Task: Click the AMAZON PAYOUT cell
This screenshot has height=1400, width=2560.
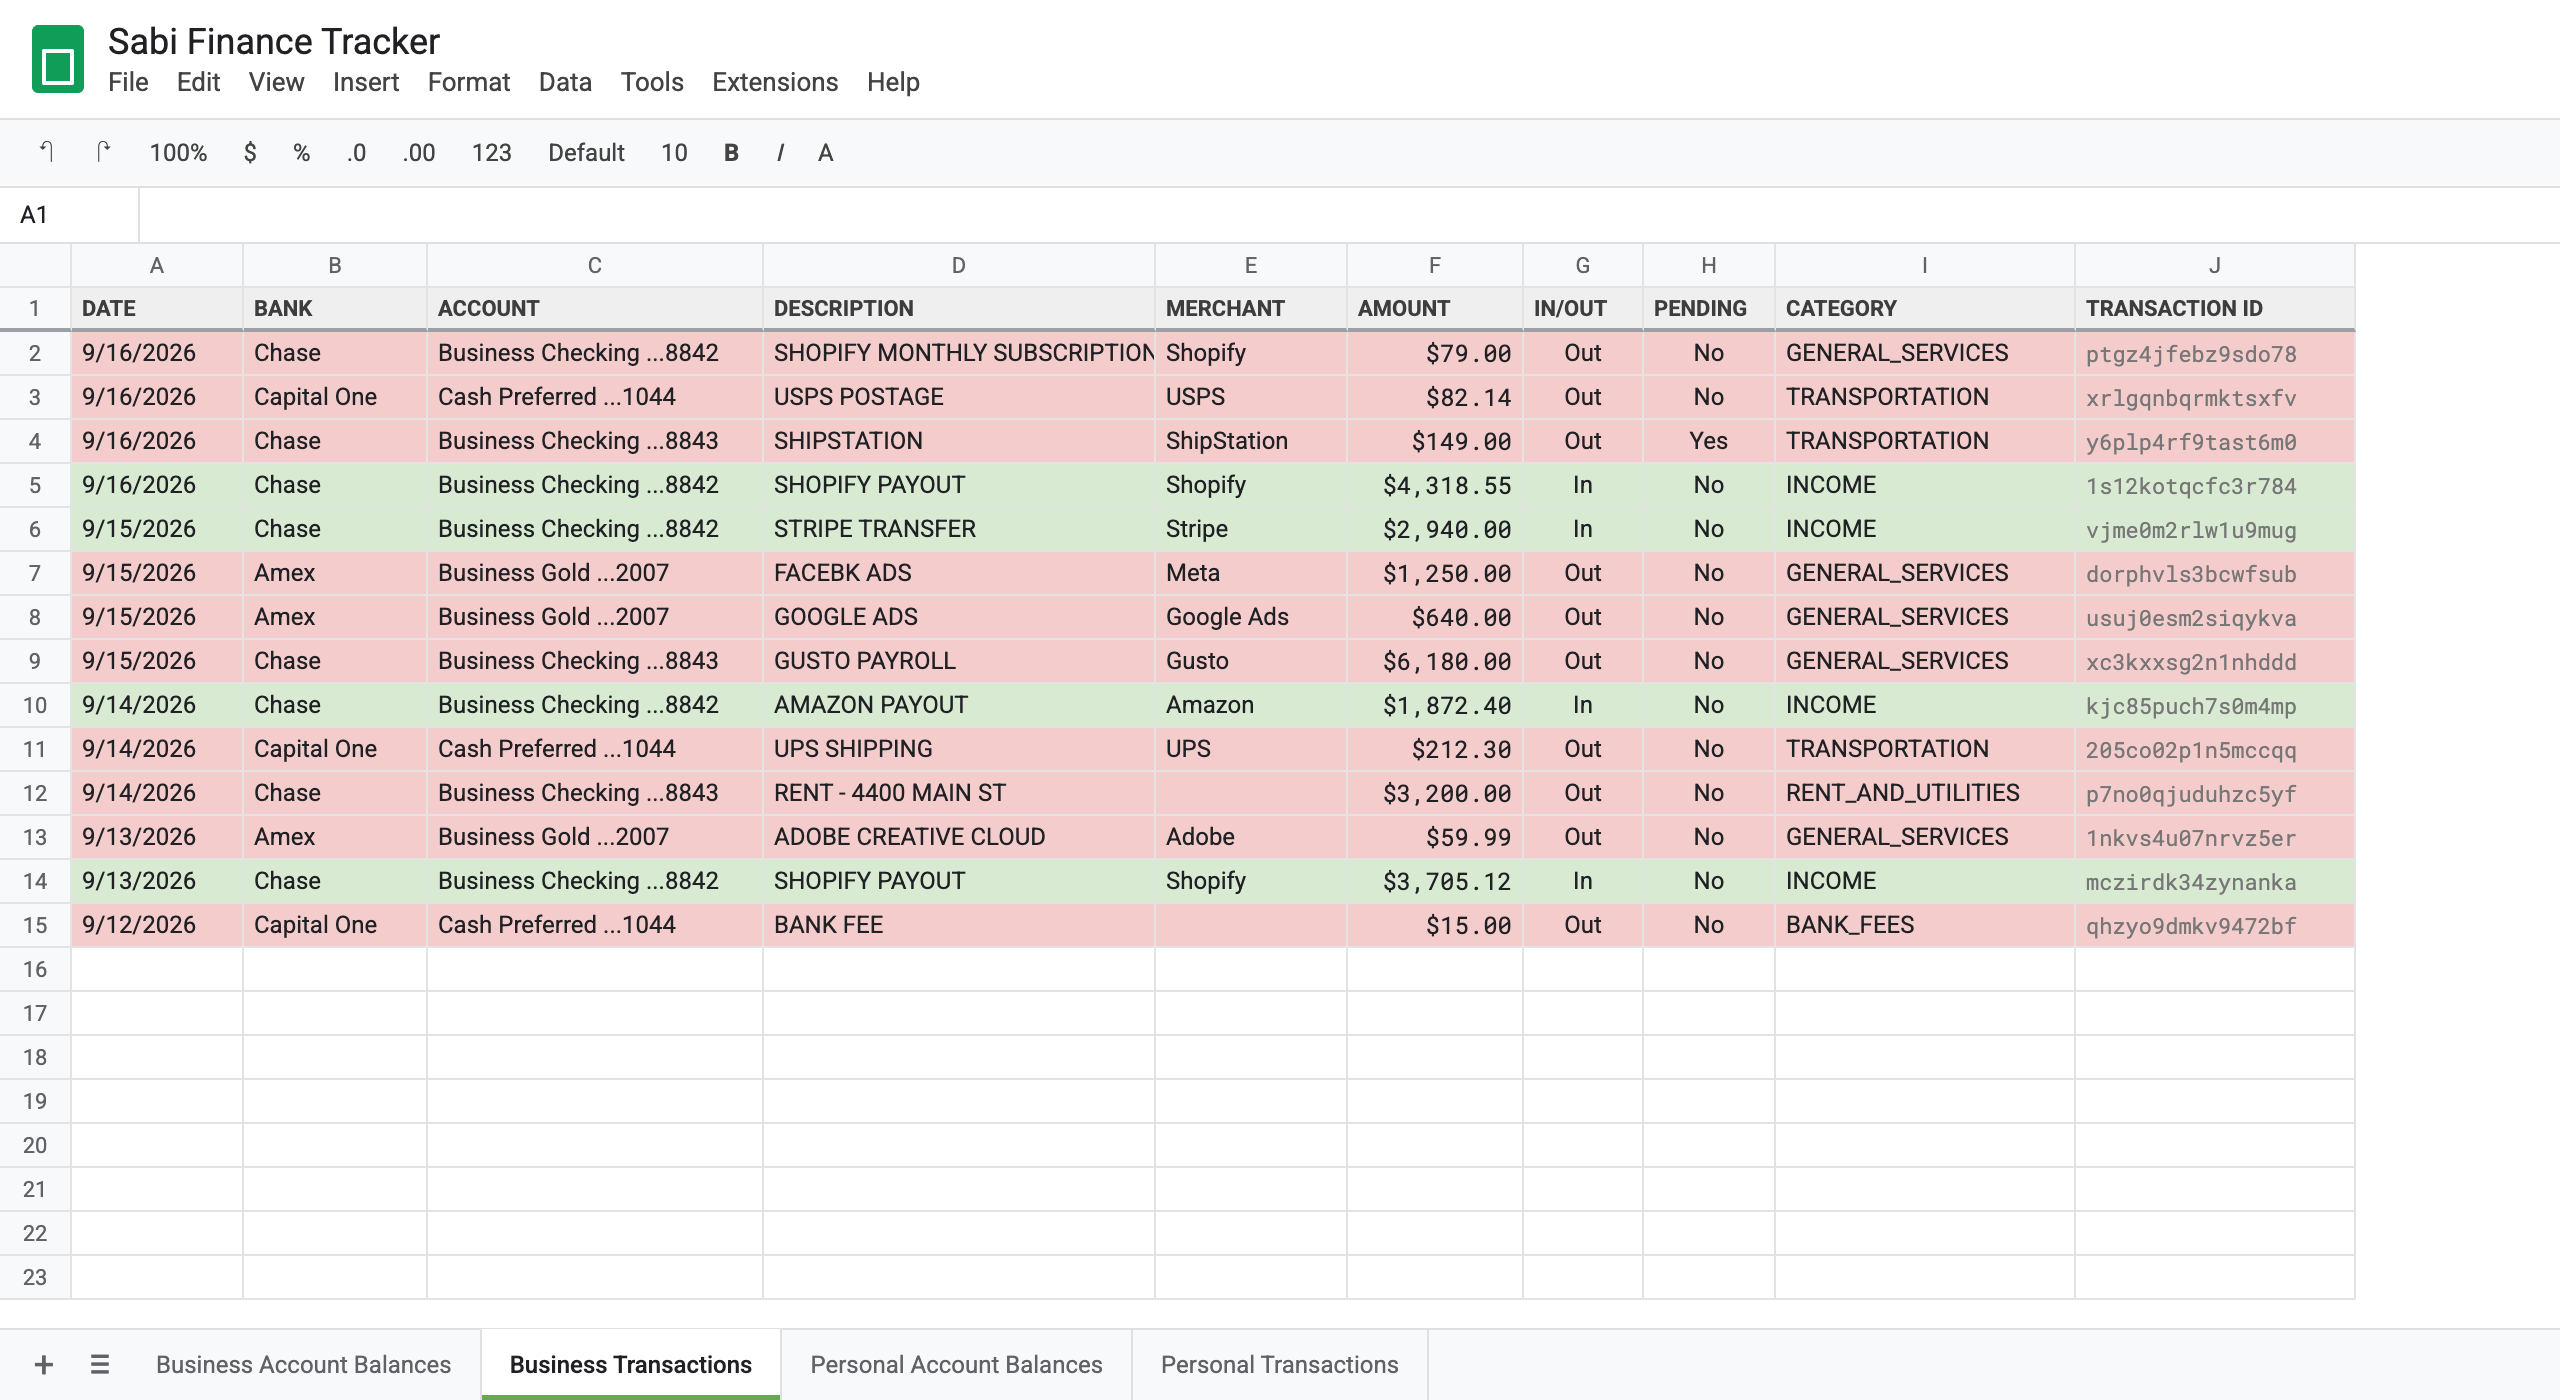Action: (959, 705)
